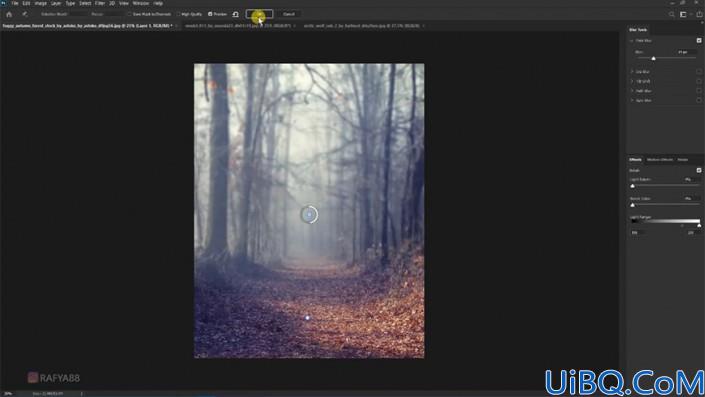The height and width of the screenshot is (397, 705).
Task: Click the Blur value input field
Action: coord(685,52)
